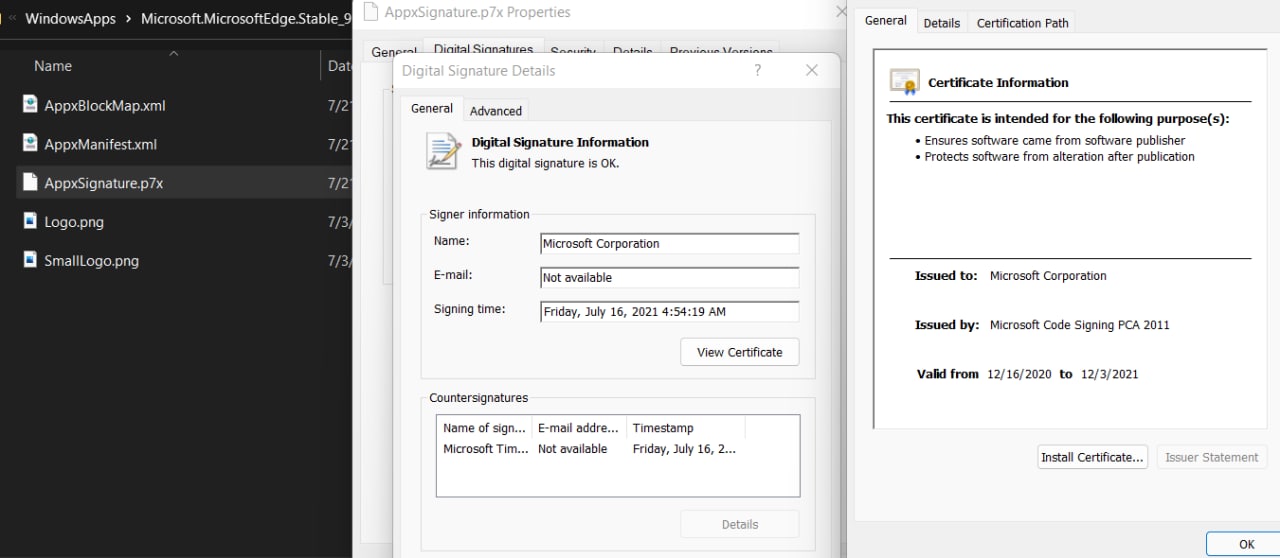The image size is (1280, 558).
Task: Click the View Certificate button
Action: 740,352
